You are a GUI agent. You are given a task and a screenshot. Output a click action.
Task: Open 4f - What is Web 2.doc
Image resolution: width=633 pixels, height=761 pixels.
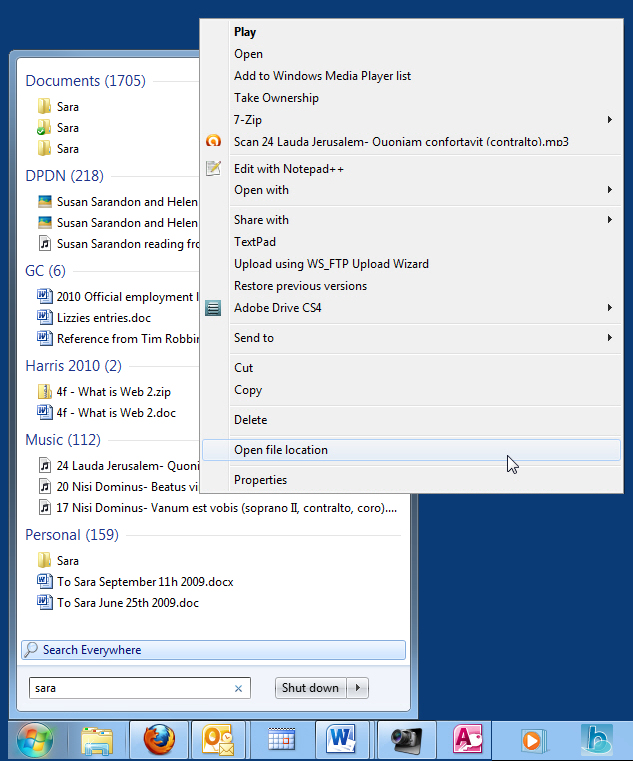(107, 413)
